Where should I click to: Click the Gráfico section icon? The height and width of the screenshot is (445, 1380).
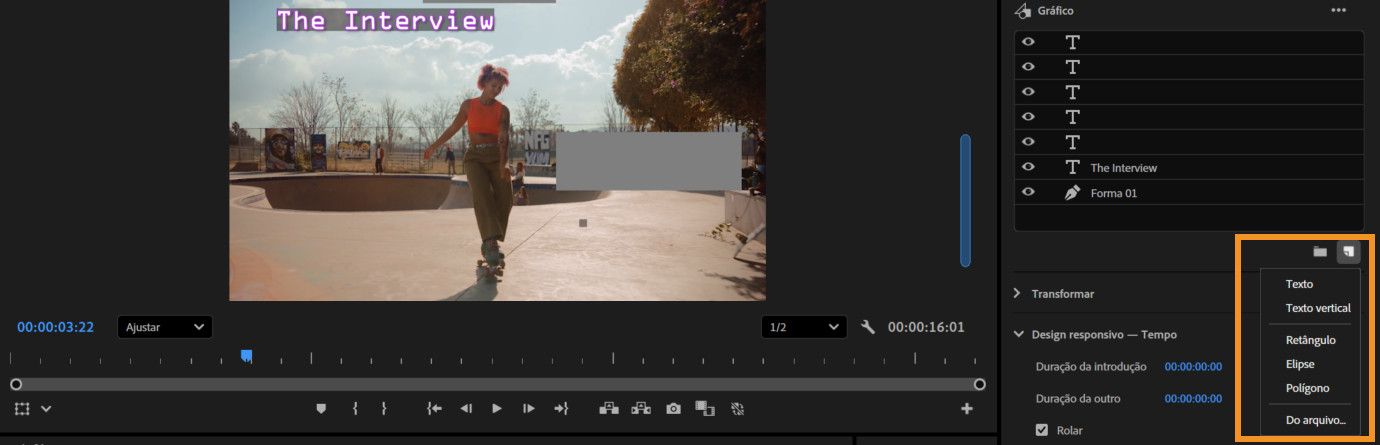coord(1022,10)
